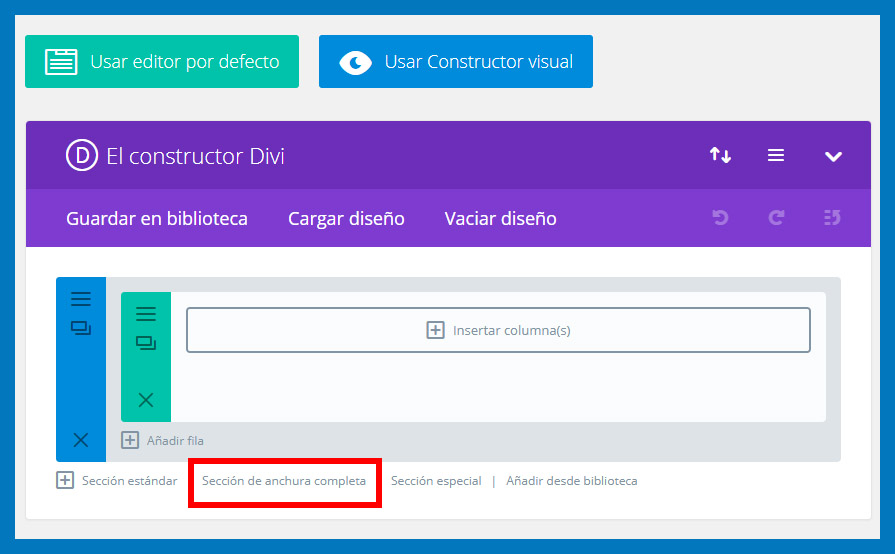Screen dimensions: 895x554
Task: Open blue section settings hamburger icon
Action: tap(81, 299)
